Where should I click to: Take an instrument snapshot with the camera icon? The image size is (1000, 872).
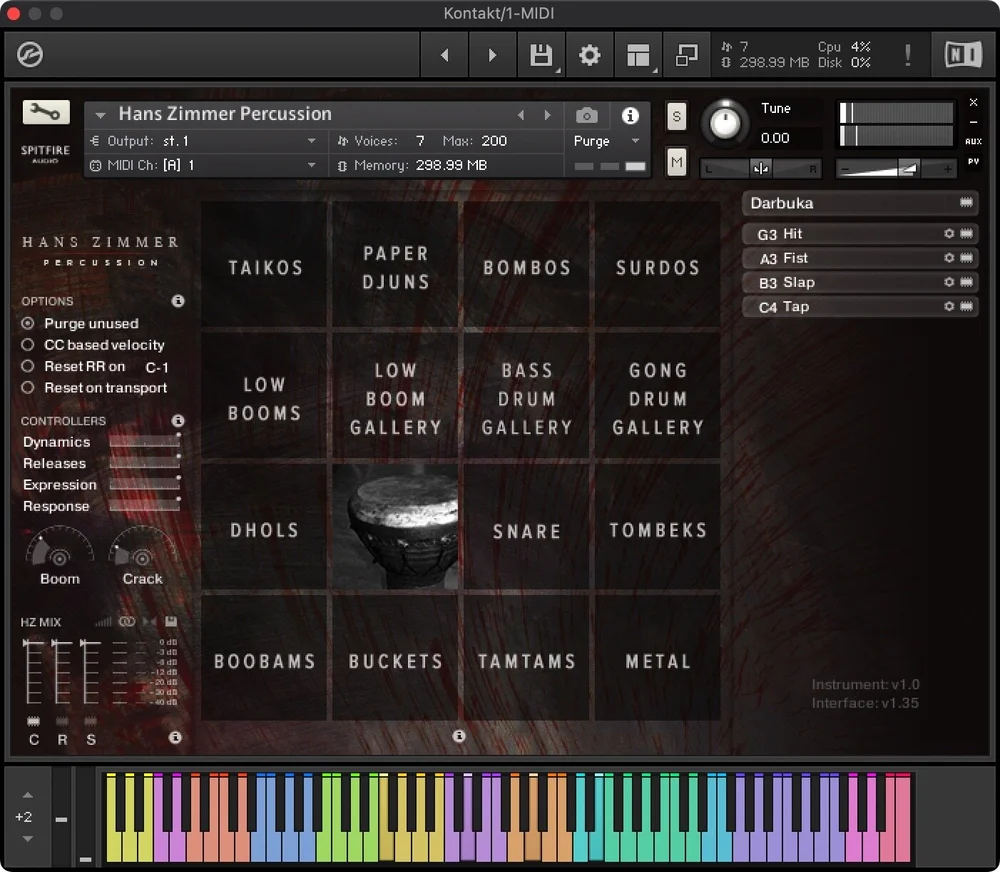[x=586, y=115]
